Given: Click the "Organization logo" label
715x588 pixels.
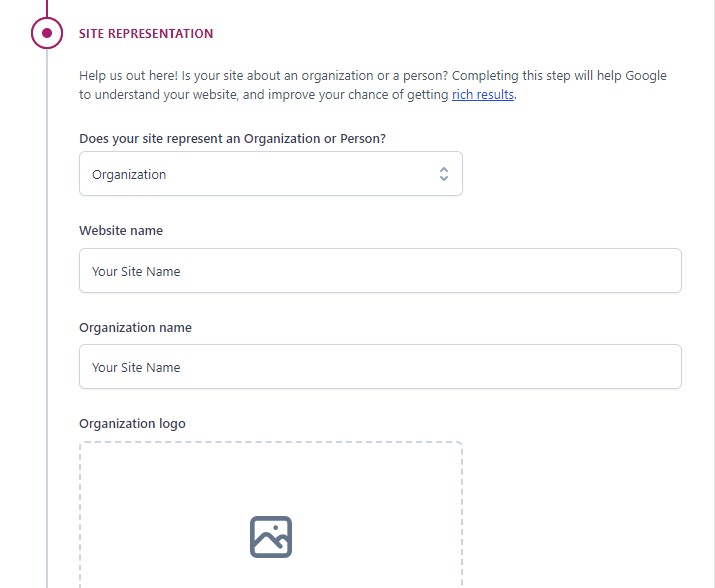Looking at the screenshot, I should (132, 424).
